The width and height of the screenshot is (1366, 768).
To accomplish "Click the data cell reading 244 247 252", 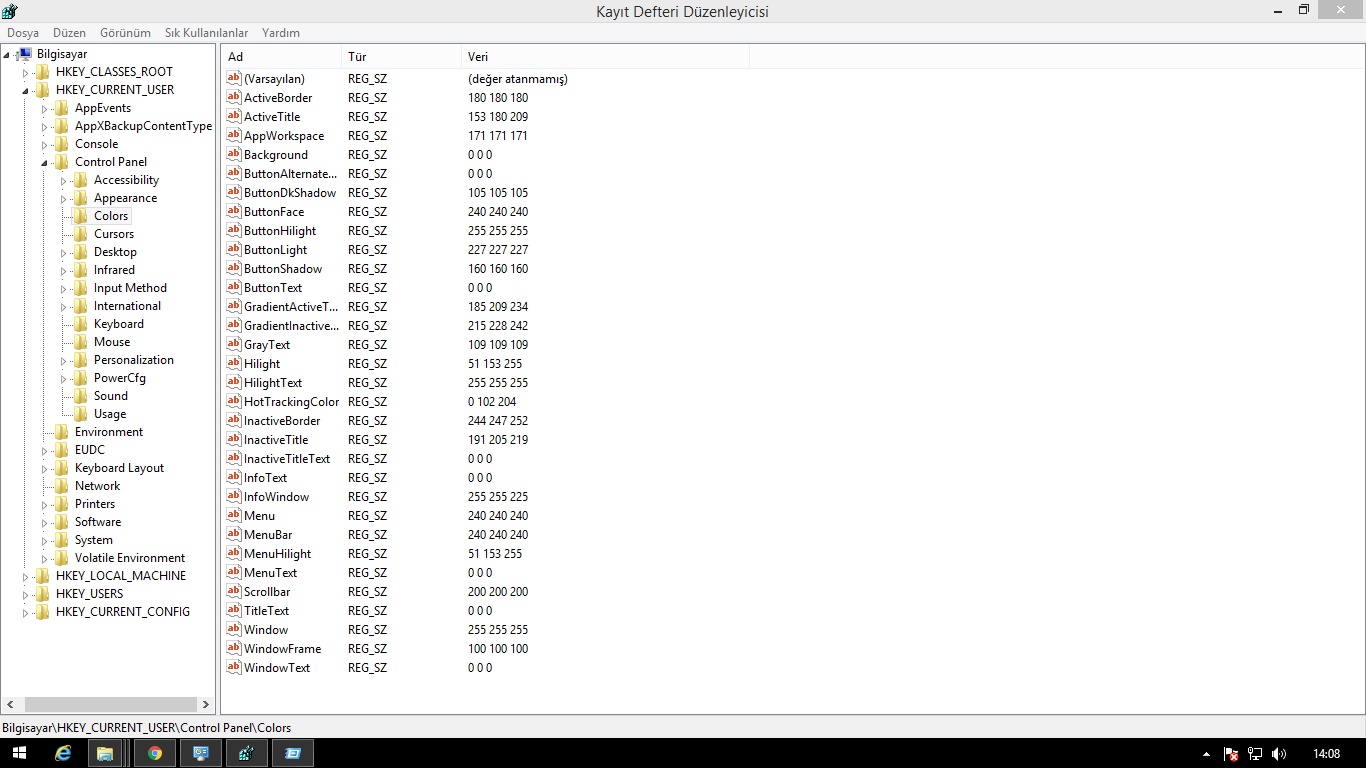I will [498, 421].
